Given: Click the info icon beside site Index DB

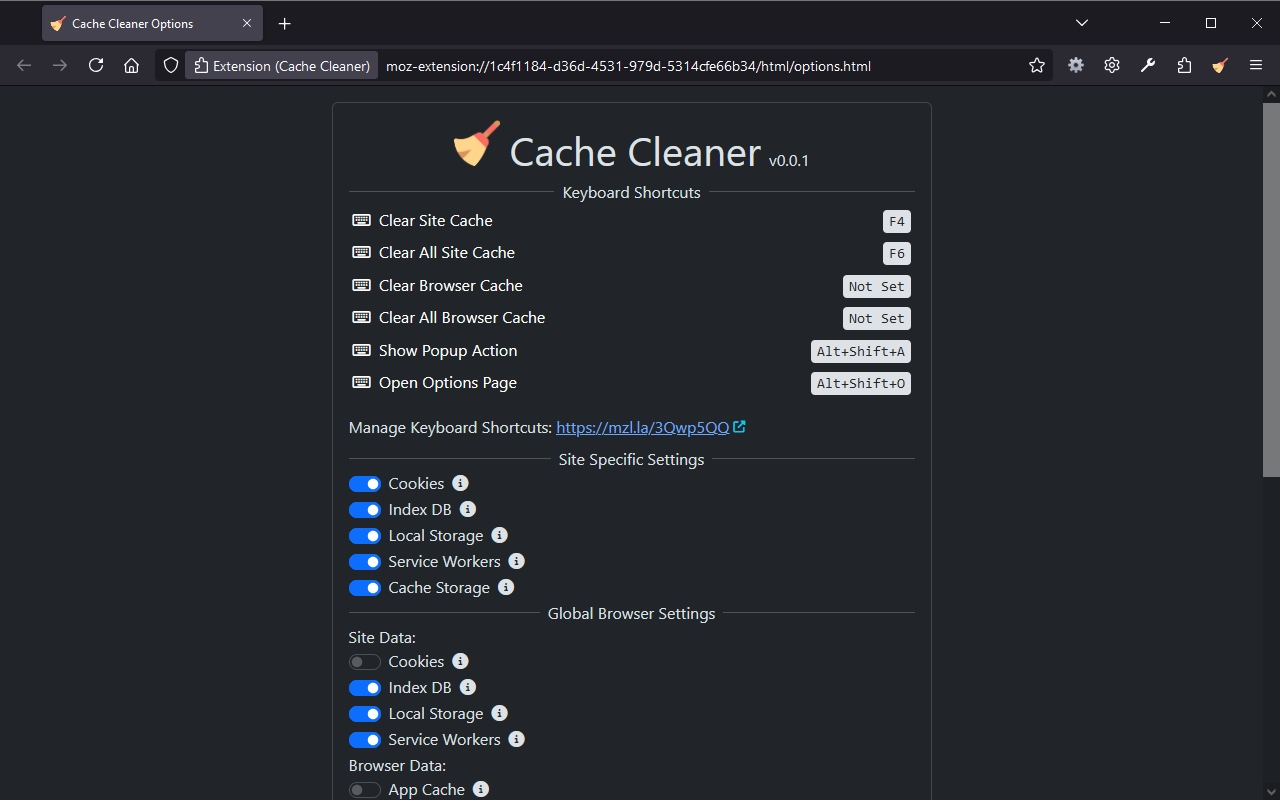Looking at the screenshot, I should tap(467, 509).
